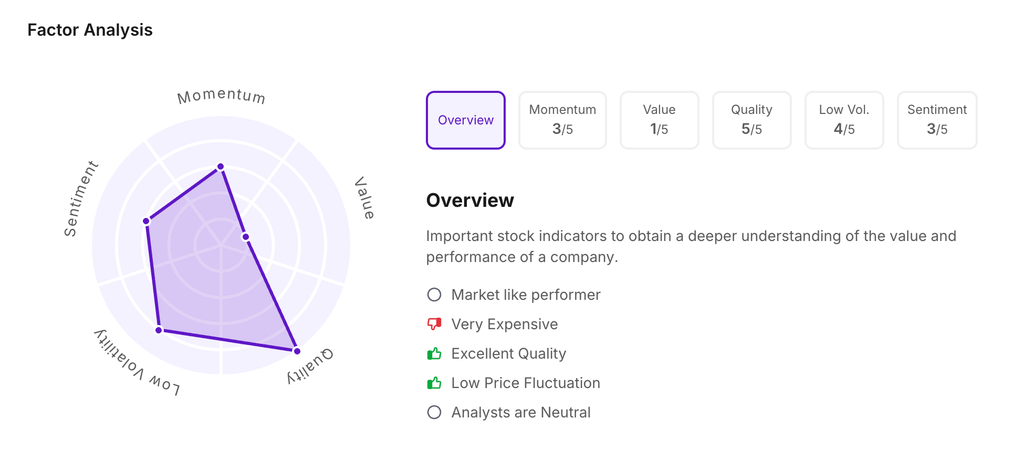Click the green thumbs-up Excellent Quality icon
1024x461 pixels.
pyautogui.click(x=434, y=354)
